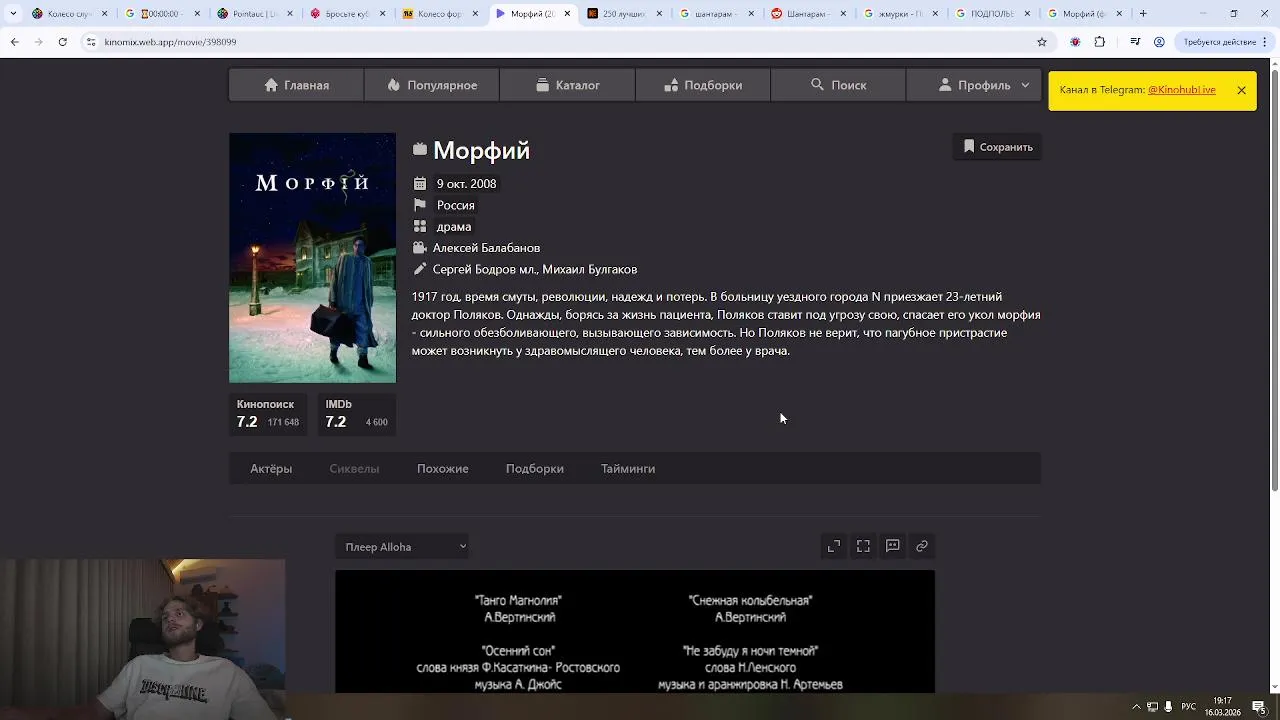Viewport: 1280px width, 720px height.
Task: Switch to the Похожие tab
Action: point(442,468)
